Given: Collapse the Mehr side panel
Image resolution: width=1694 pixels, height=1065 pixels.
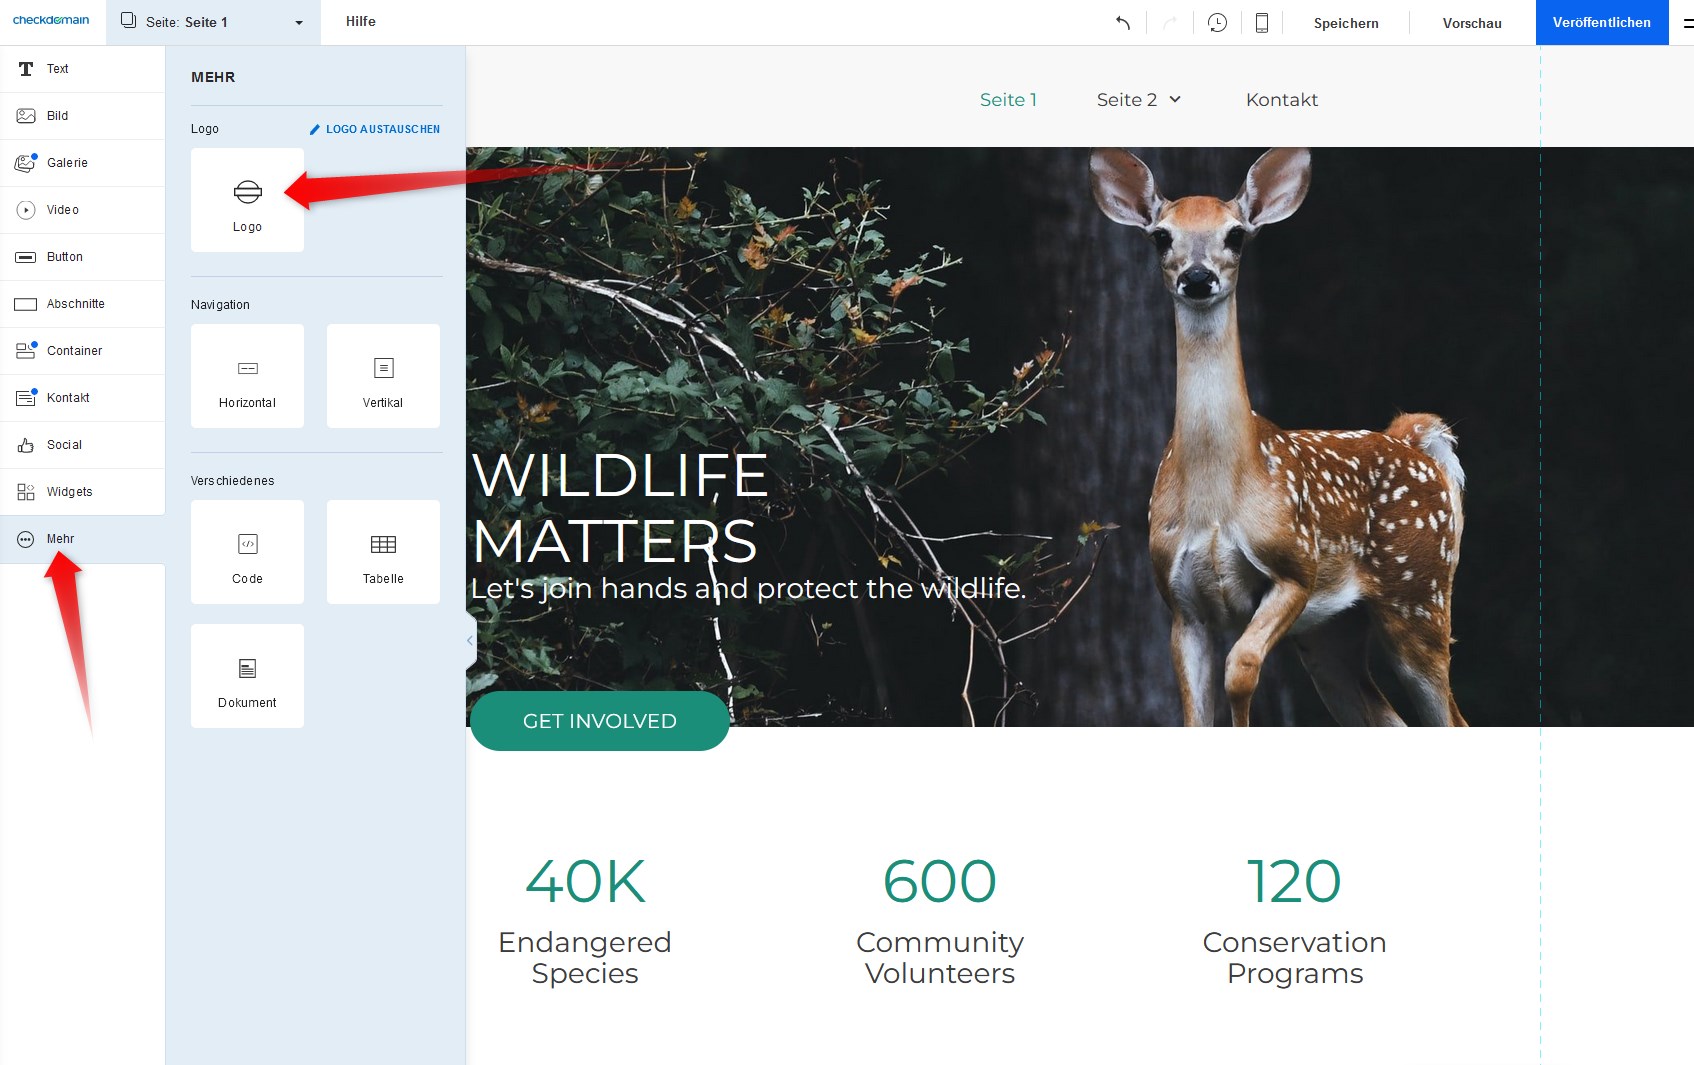Looking at the screenshot, I should (x=470, y=640).
